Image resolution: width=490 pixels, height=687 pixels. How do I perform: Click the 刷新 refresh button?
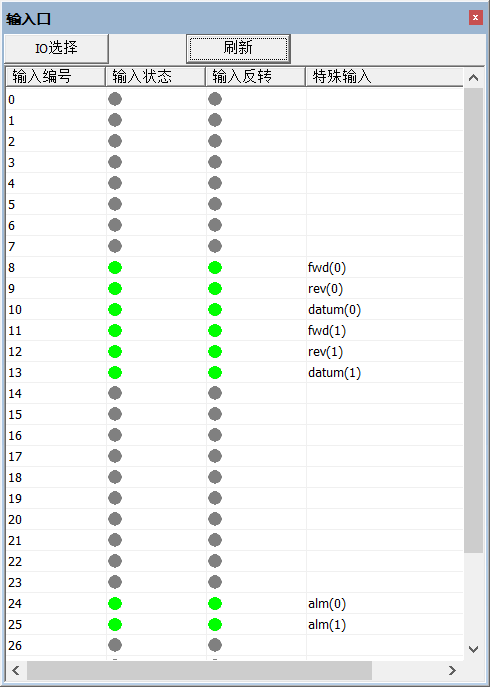[238, 48]
